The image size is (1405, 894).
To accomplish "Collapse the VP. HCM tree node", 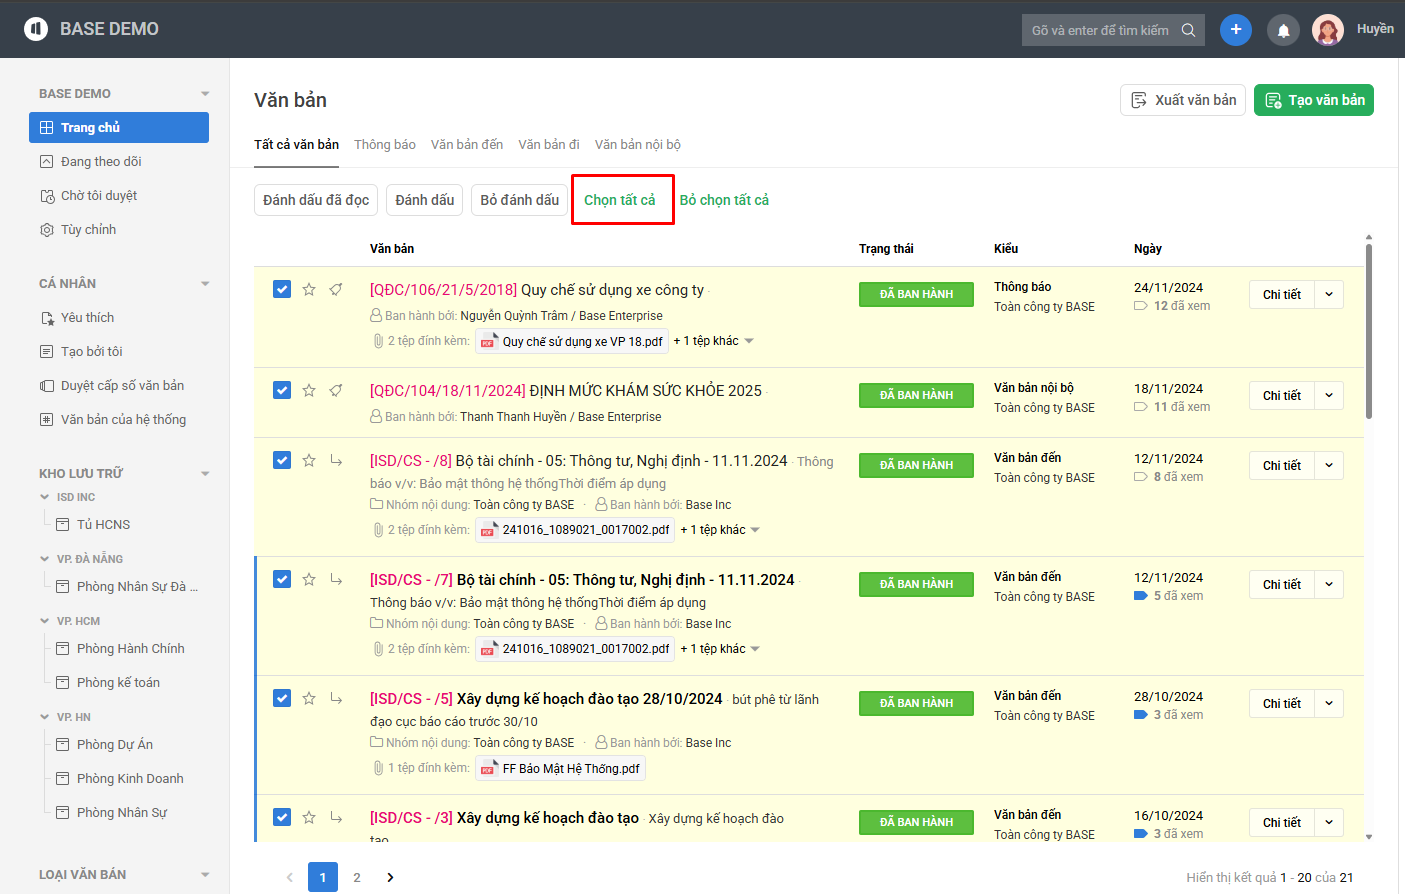I will (x=44, y=621).
